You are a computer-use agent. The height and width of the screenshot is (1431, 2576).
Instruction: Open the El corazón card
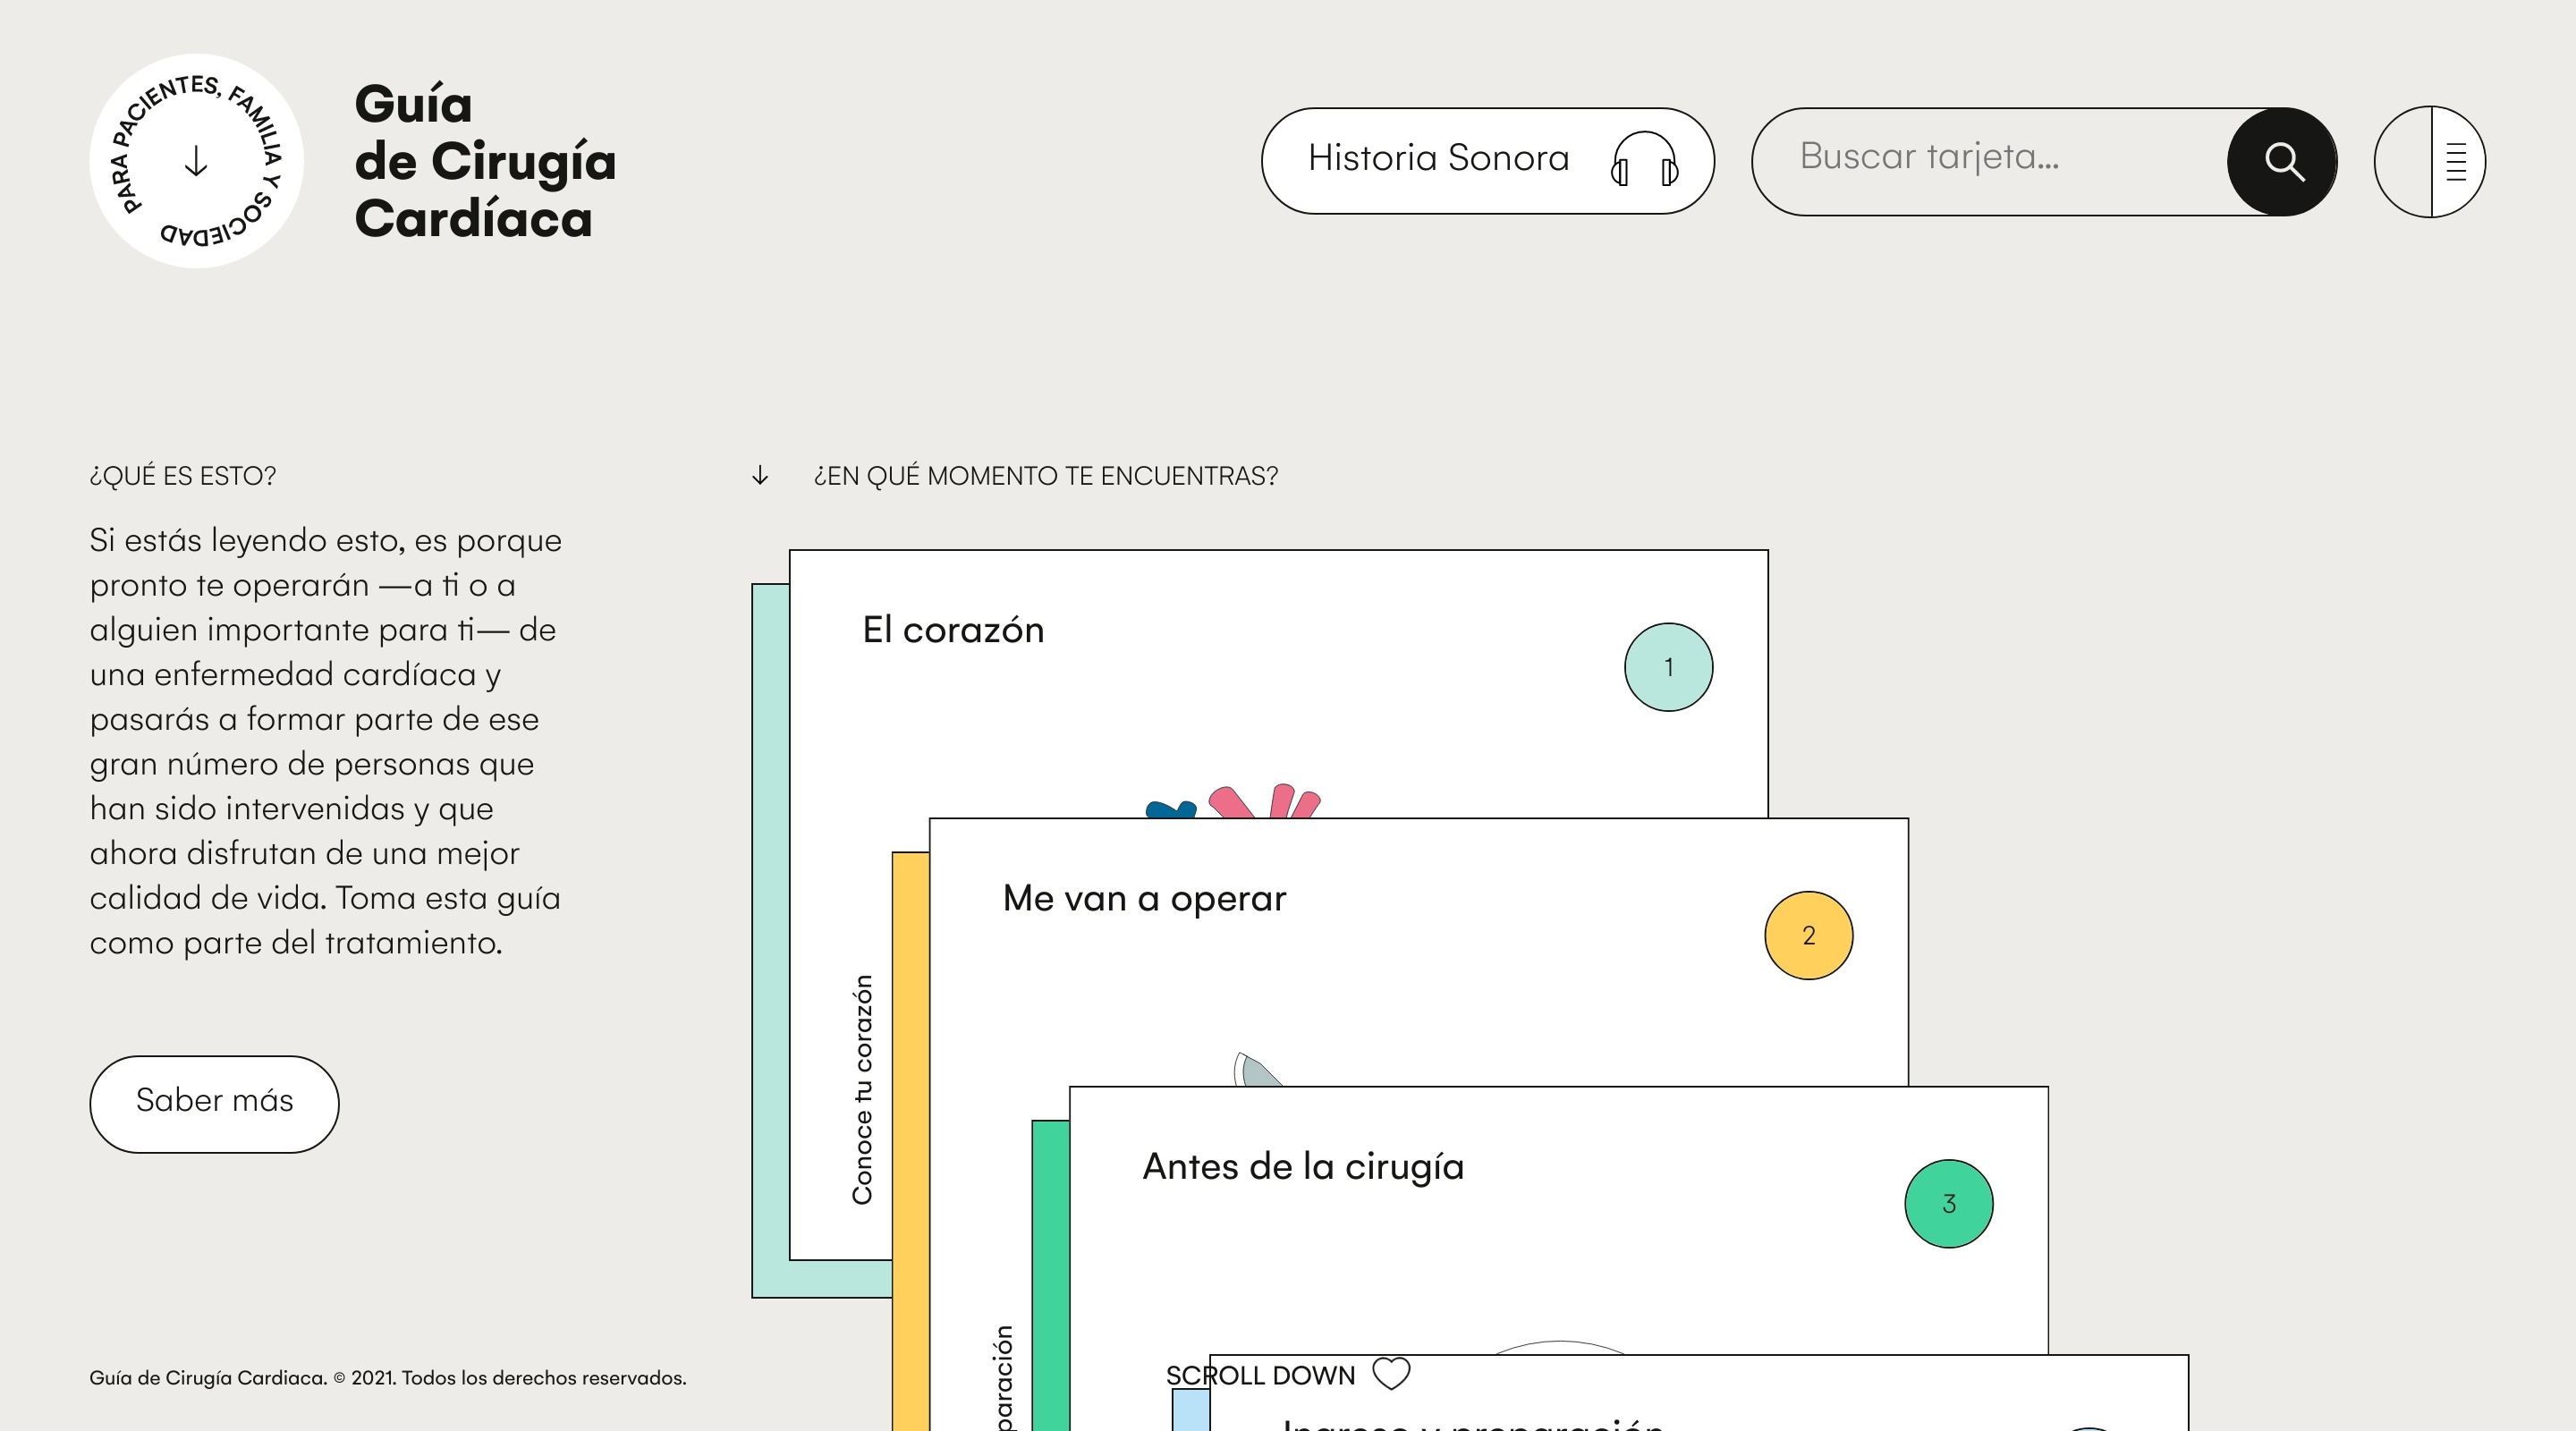coord(953,630)
